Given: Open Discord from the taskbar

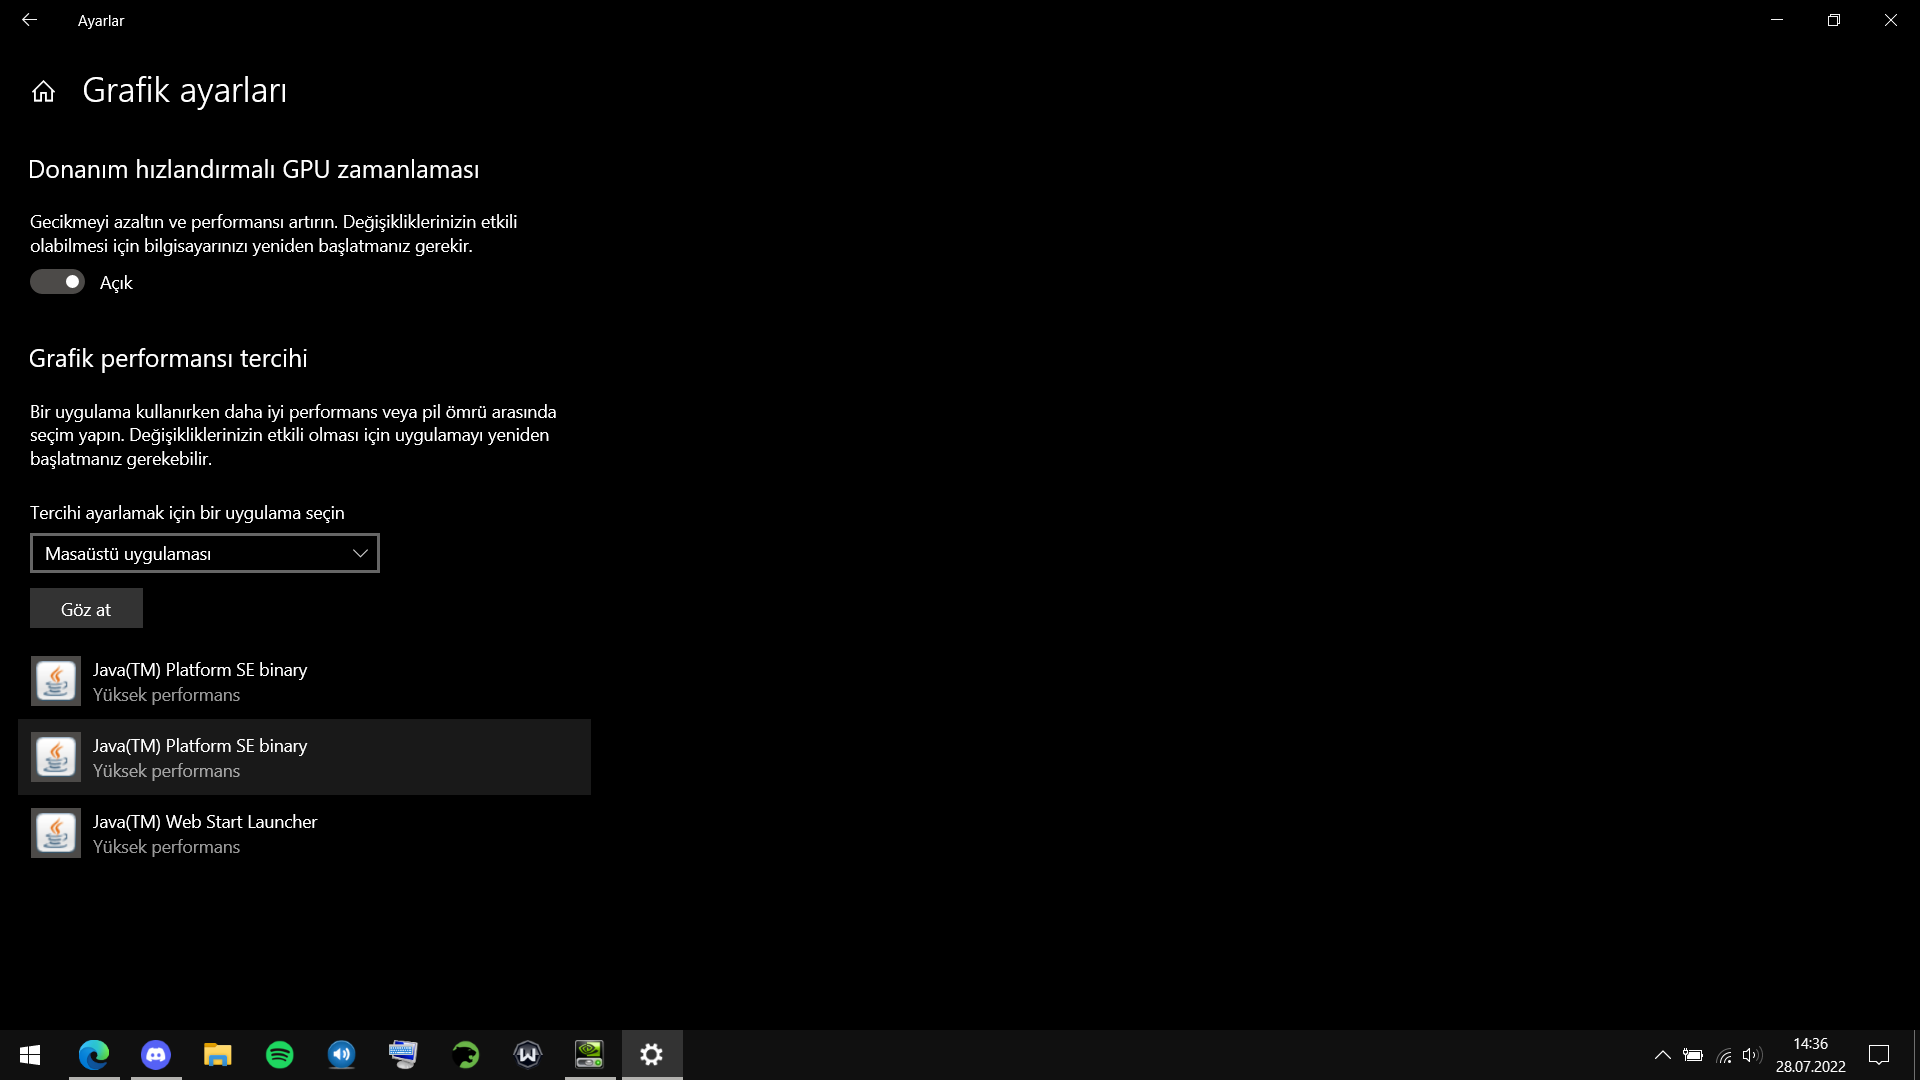Looking at the screenshot, I should [x=156, y=1055].
